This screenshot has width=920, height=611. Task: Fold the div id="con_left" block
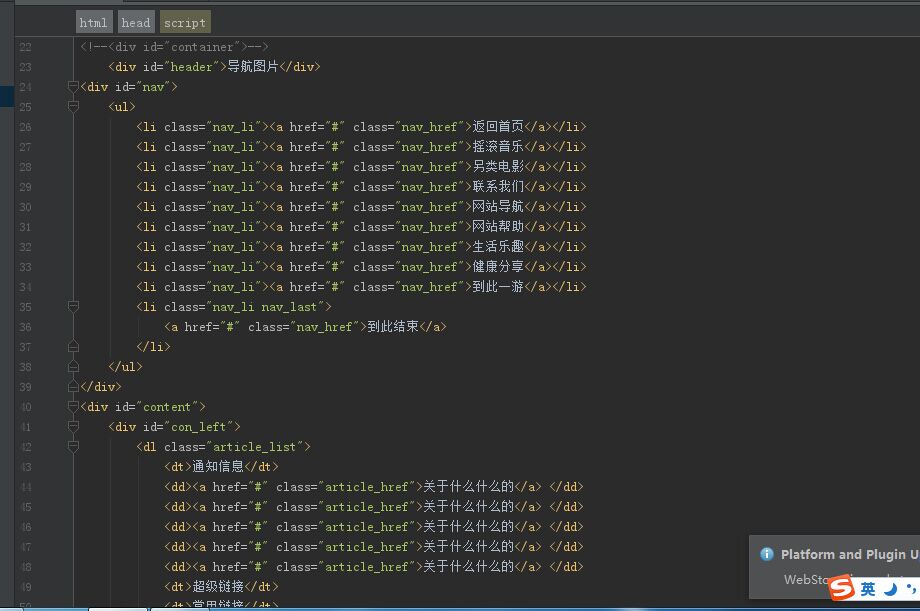tap(73, 427)
